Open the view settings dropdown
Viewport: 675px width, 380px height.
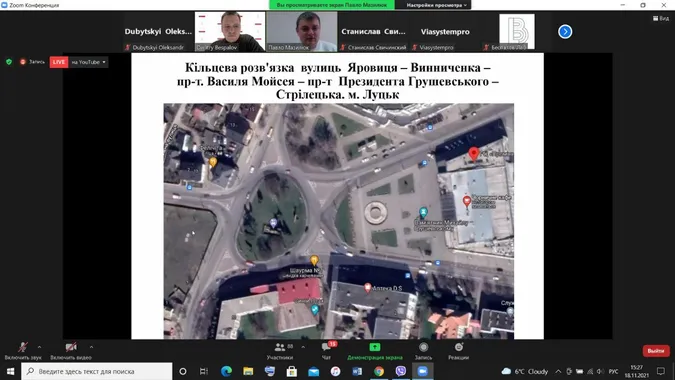coord(437,5)
